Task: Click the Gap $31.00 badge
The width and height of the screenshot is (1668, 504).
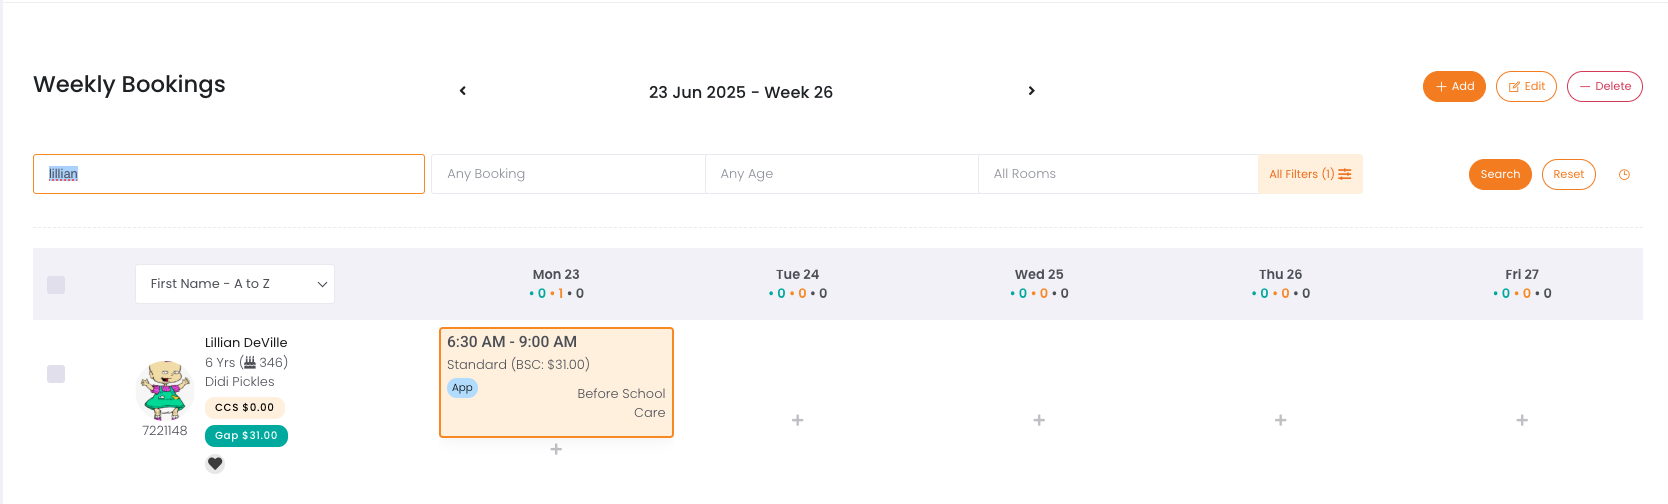Action: (x=246, y=436)
